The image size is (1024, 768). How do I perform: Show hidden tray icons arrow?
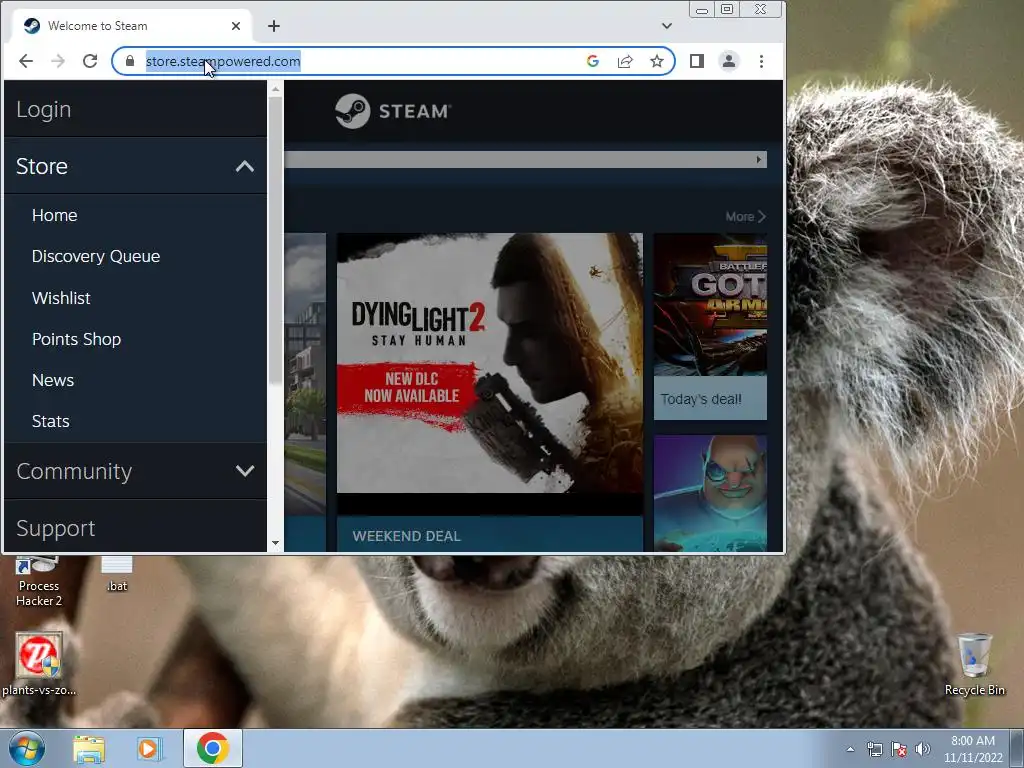click(x=850, y=749)
